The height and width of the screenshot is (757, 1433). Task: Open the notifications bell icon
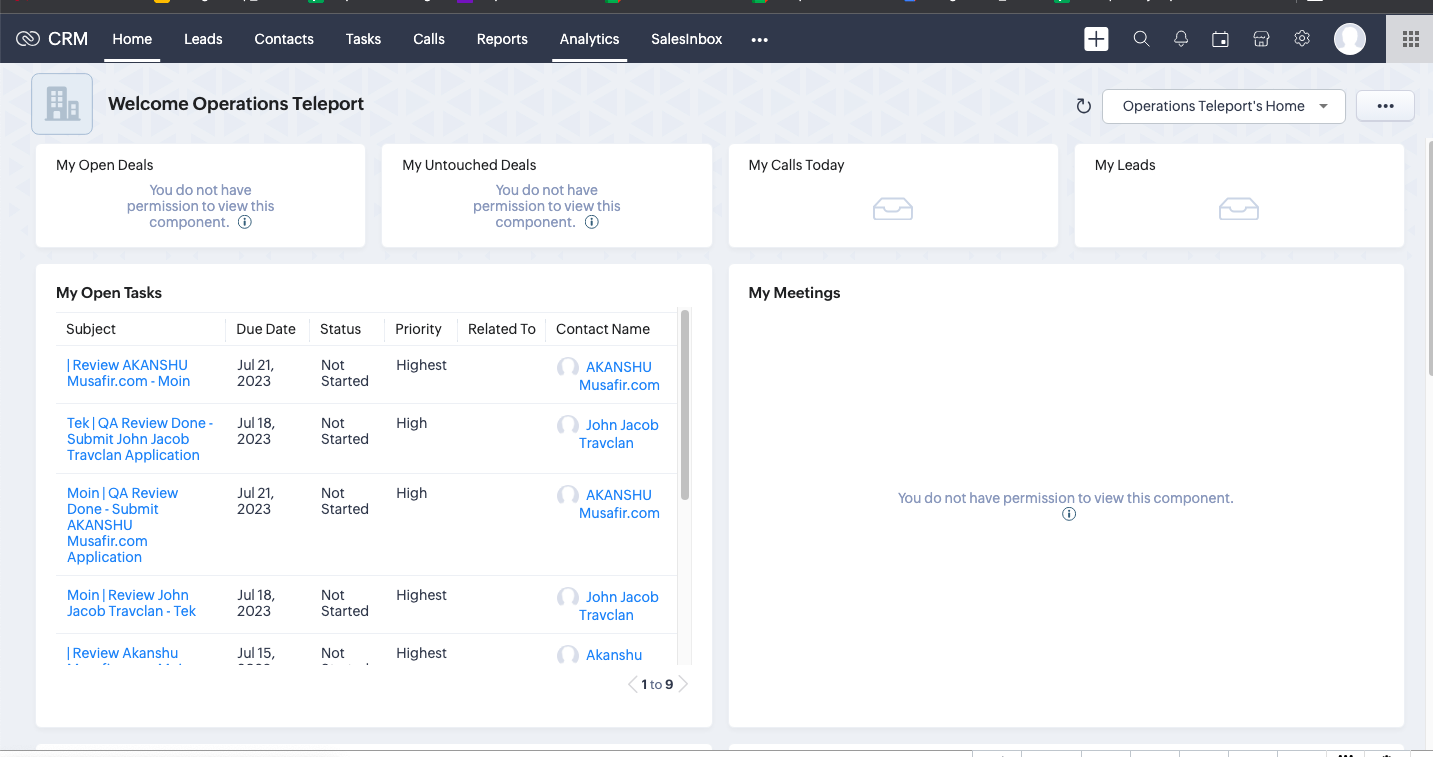click(x=1181, y=39)
